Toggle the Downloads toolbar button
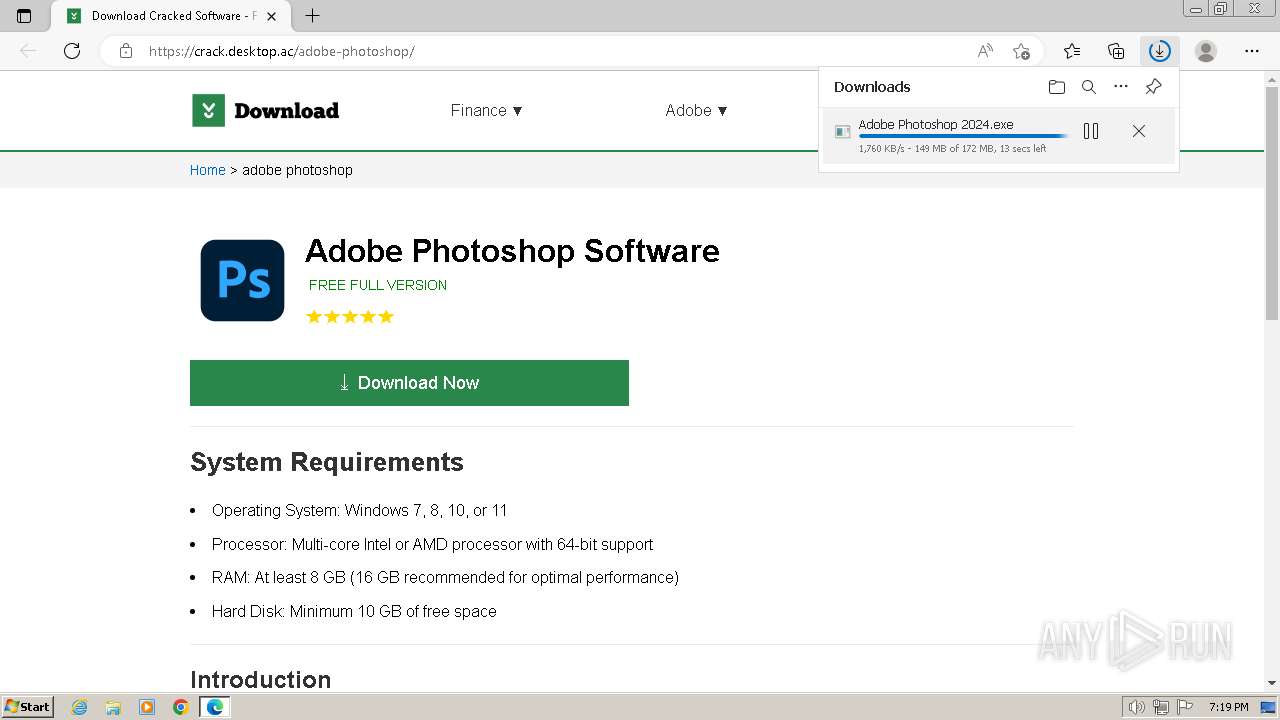Screen dimensions: 1280x720 1160,51
